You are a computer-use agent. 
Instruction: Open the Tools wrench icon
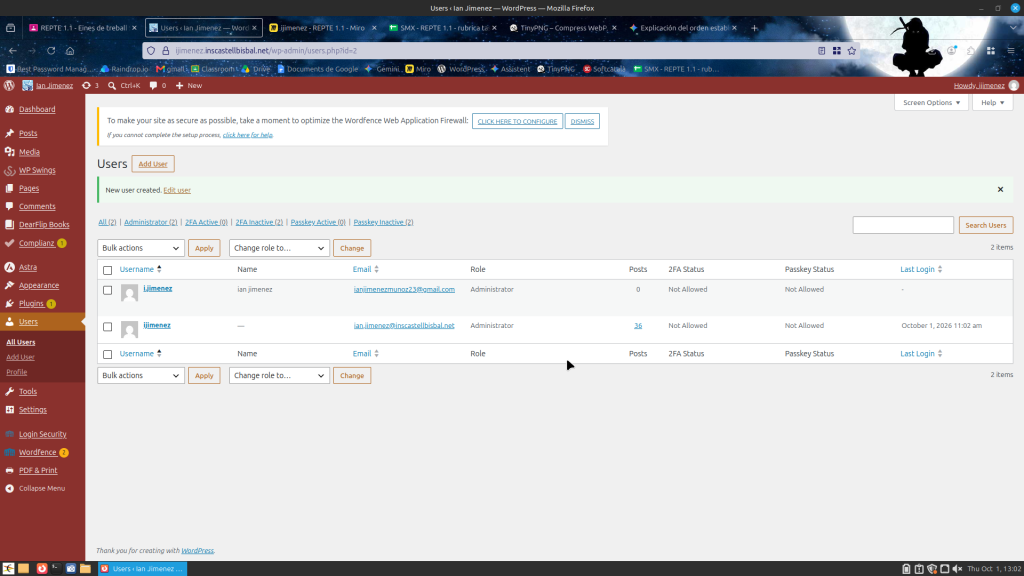(x=10, y=392)
